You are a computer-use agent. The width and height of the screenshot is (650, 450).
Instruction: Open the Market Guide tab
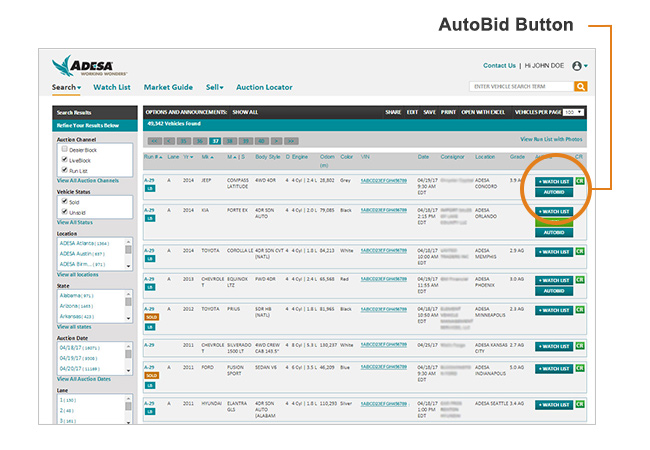[168, 88]
